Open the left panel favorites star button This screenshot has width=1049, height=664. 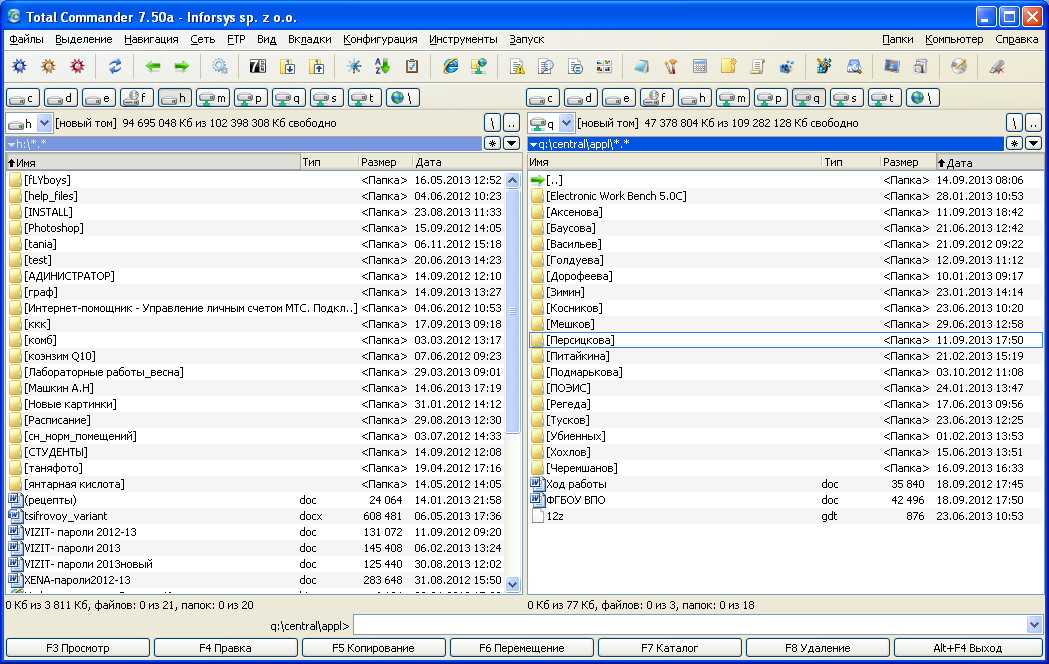click(492, 143)
